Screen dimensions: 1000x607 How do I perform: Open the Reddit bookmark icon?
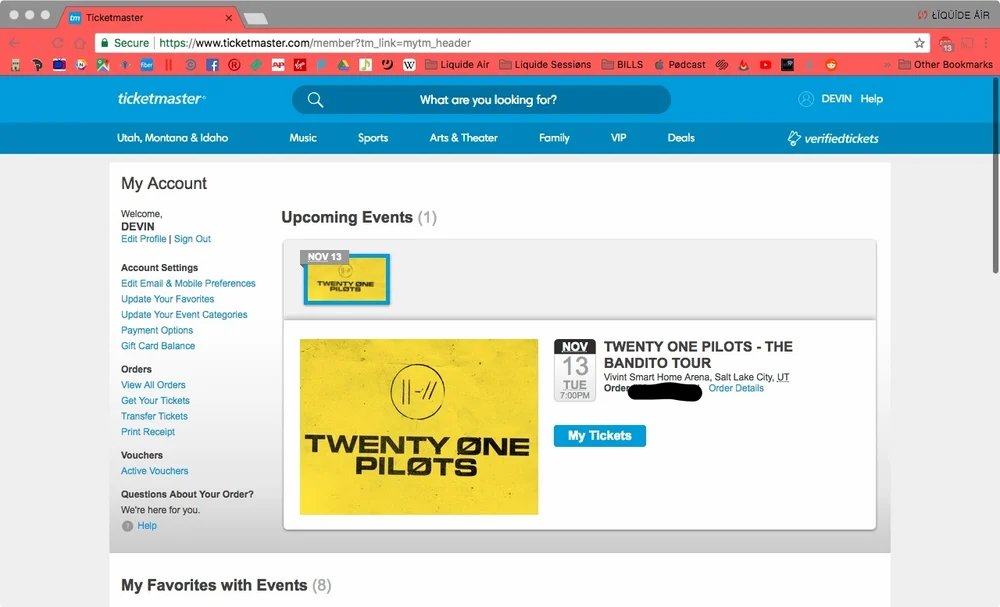coord(831,64)
